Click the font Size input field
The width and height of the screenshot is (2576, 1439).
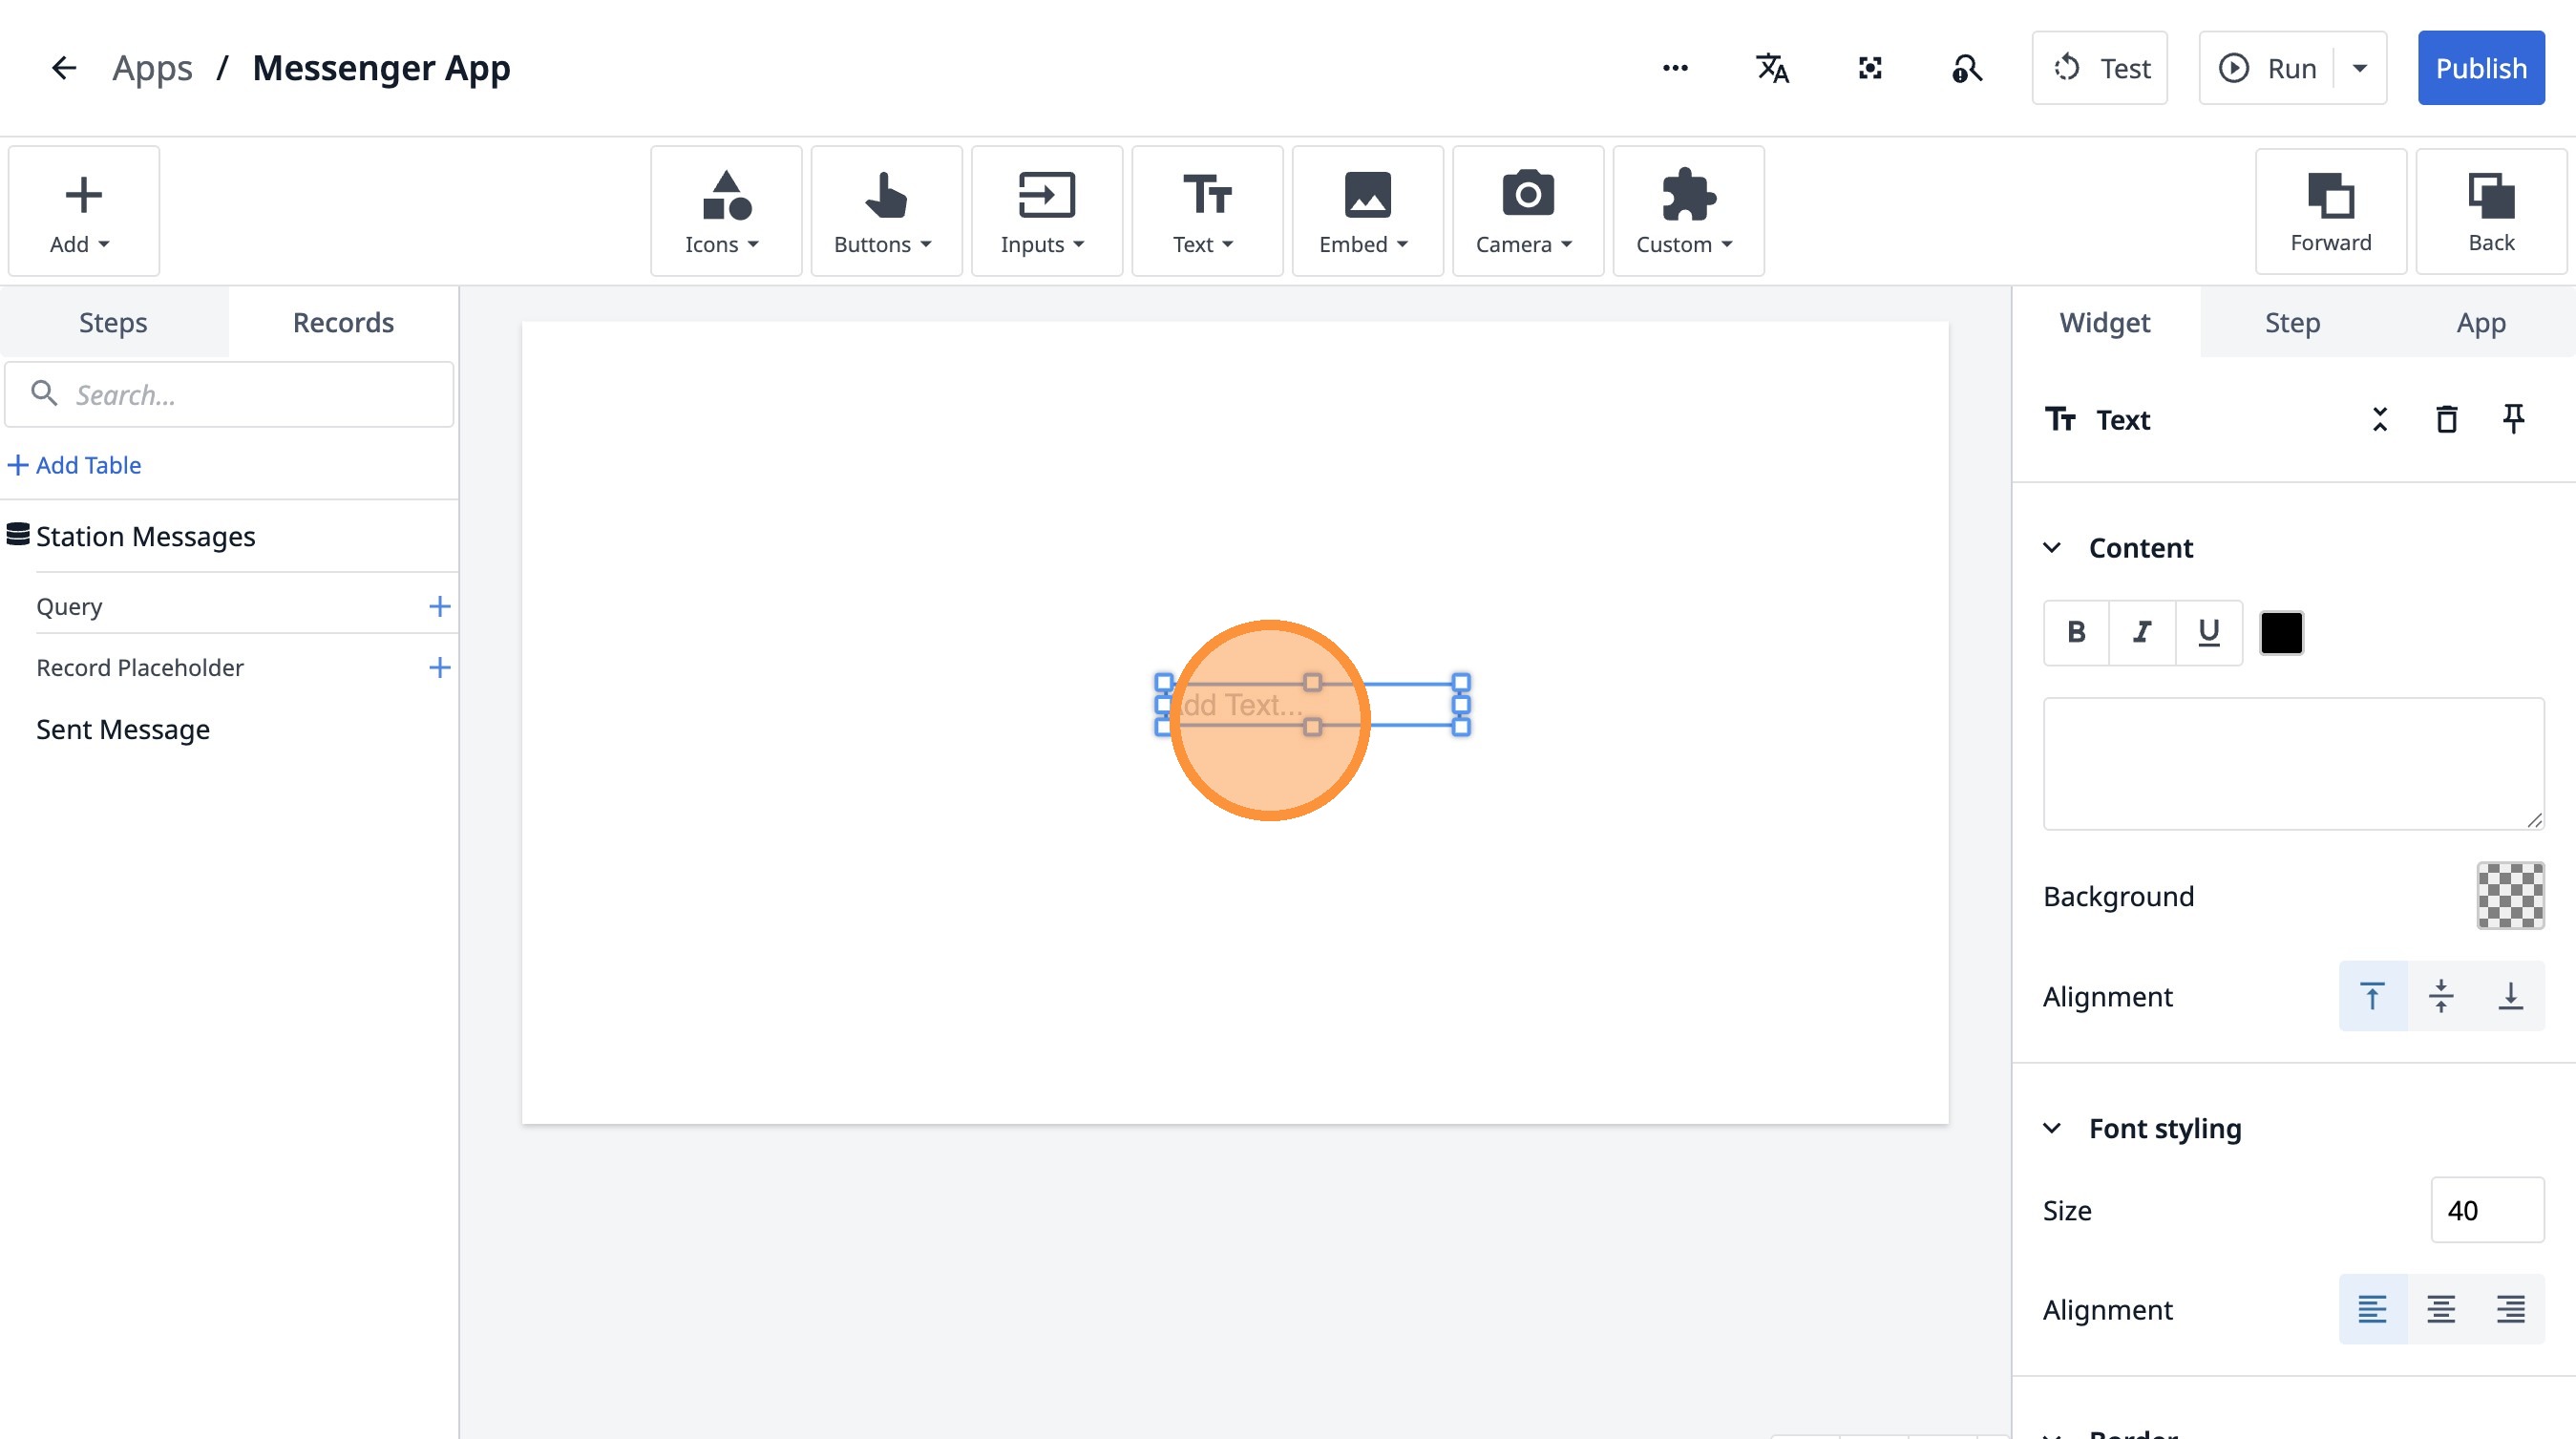(x=2486, y=1210)
